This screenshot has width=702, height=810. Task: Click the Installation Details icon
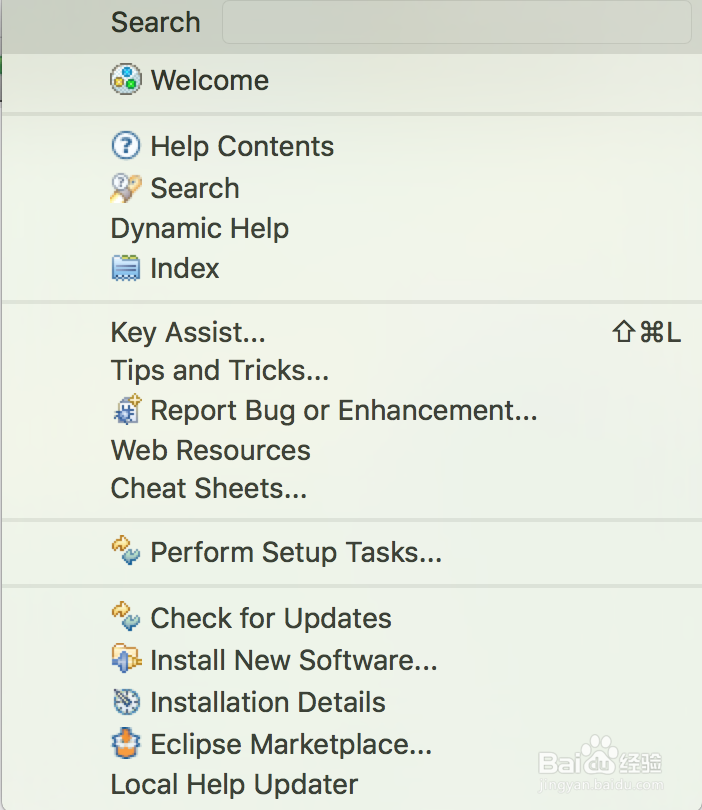click(127, 702)
